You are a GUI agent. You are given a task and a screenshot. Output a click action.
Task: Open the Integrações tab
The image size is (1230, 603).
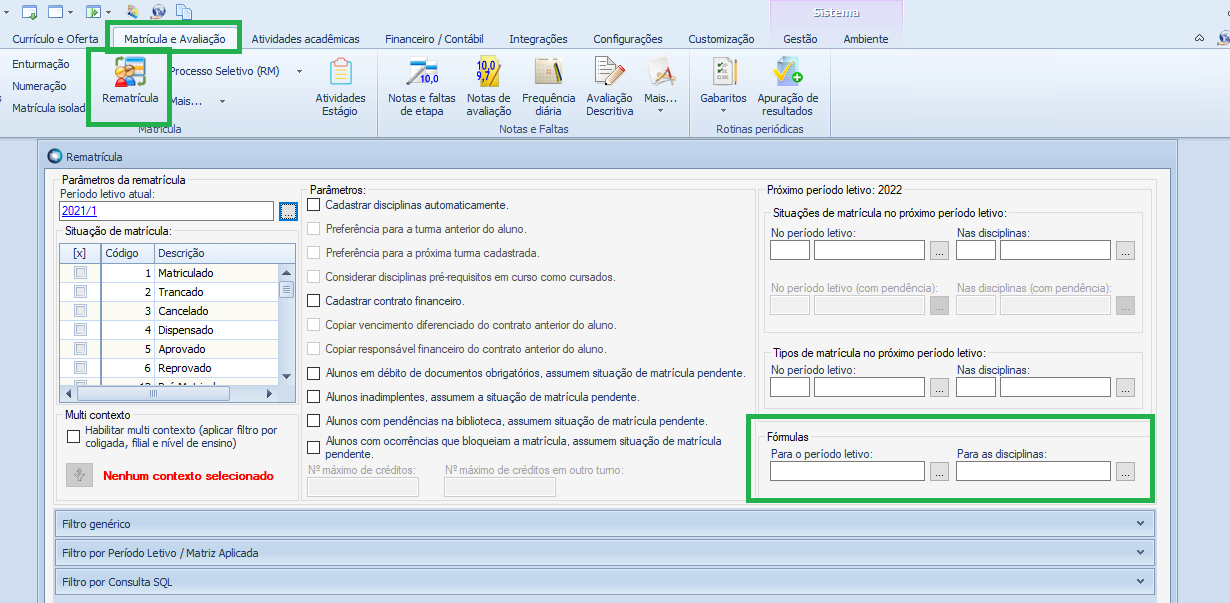pyautogui.click(x=538, y=39)
